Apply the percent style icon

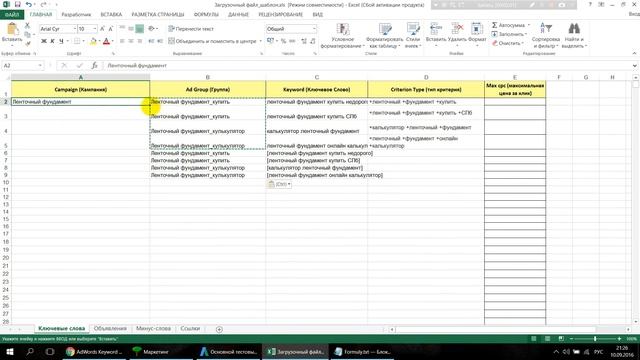point(283,41)
